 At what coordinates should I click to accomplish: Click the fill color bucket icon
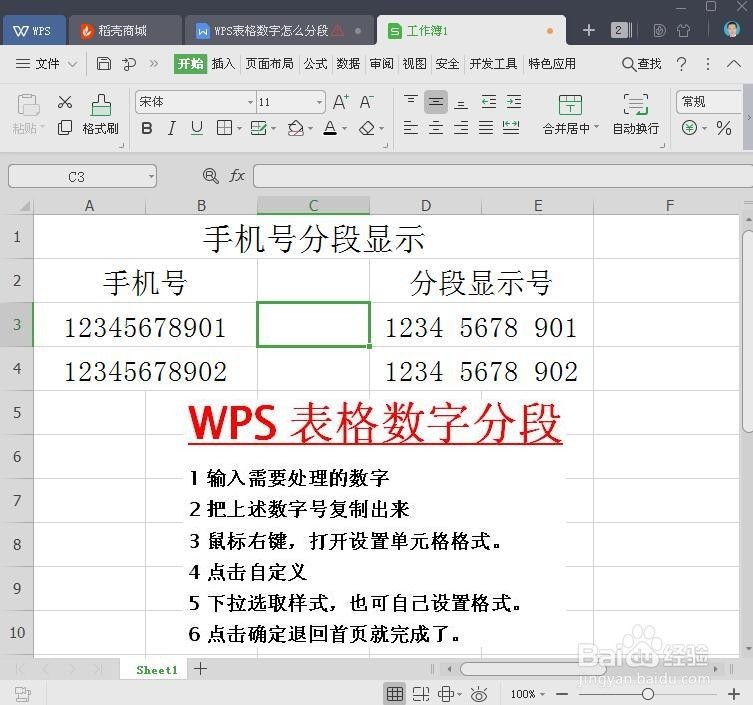tap(295, 128)
